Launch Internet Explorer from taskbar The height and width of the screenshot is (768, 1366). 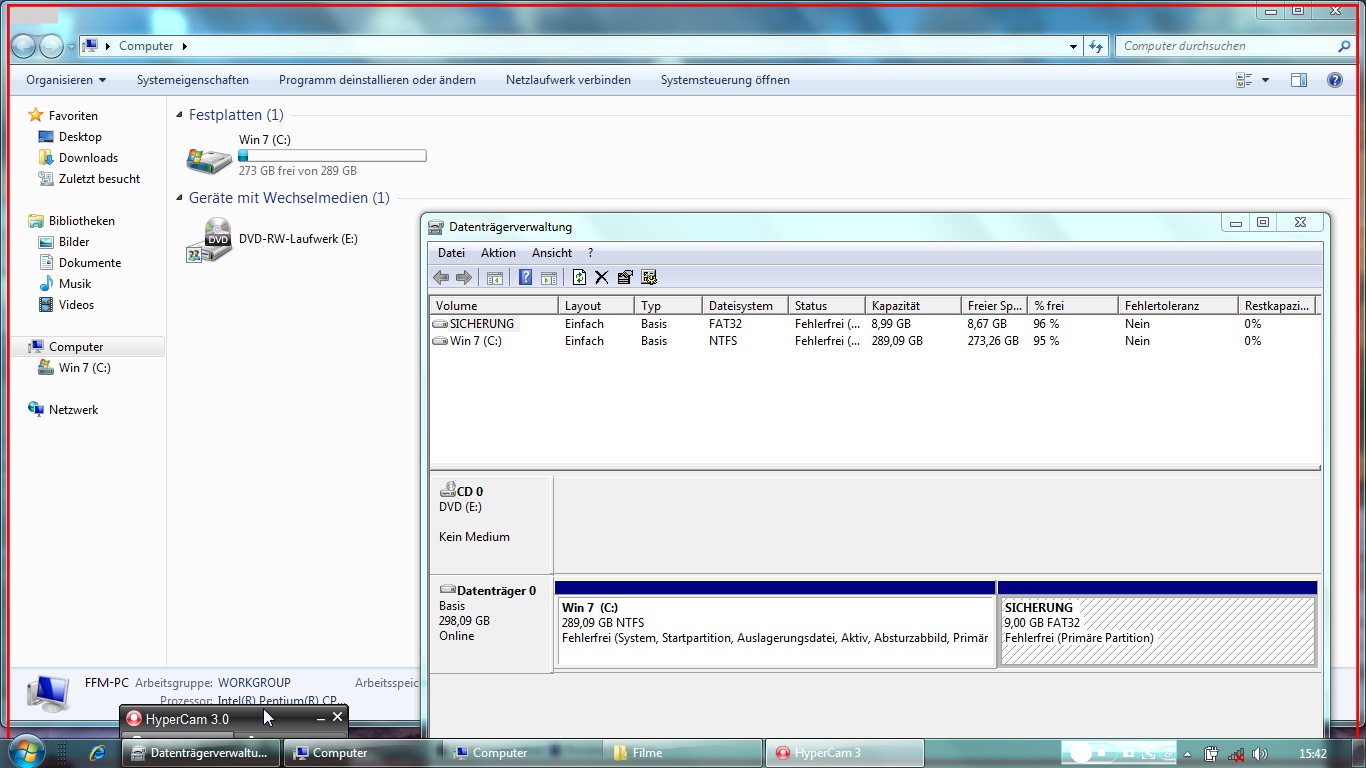pyautogui.click(x=97, y=753)
